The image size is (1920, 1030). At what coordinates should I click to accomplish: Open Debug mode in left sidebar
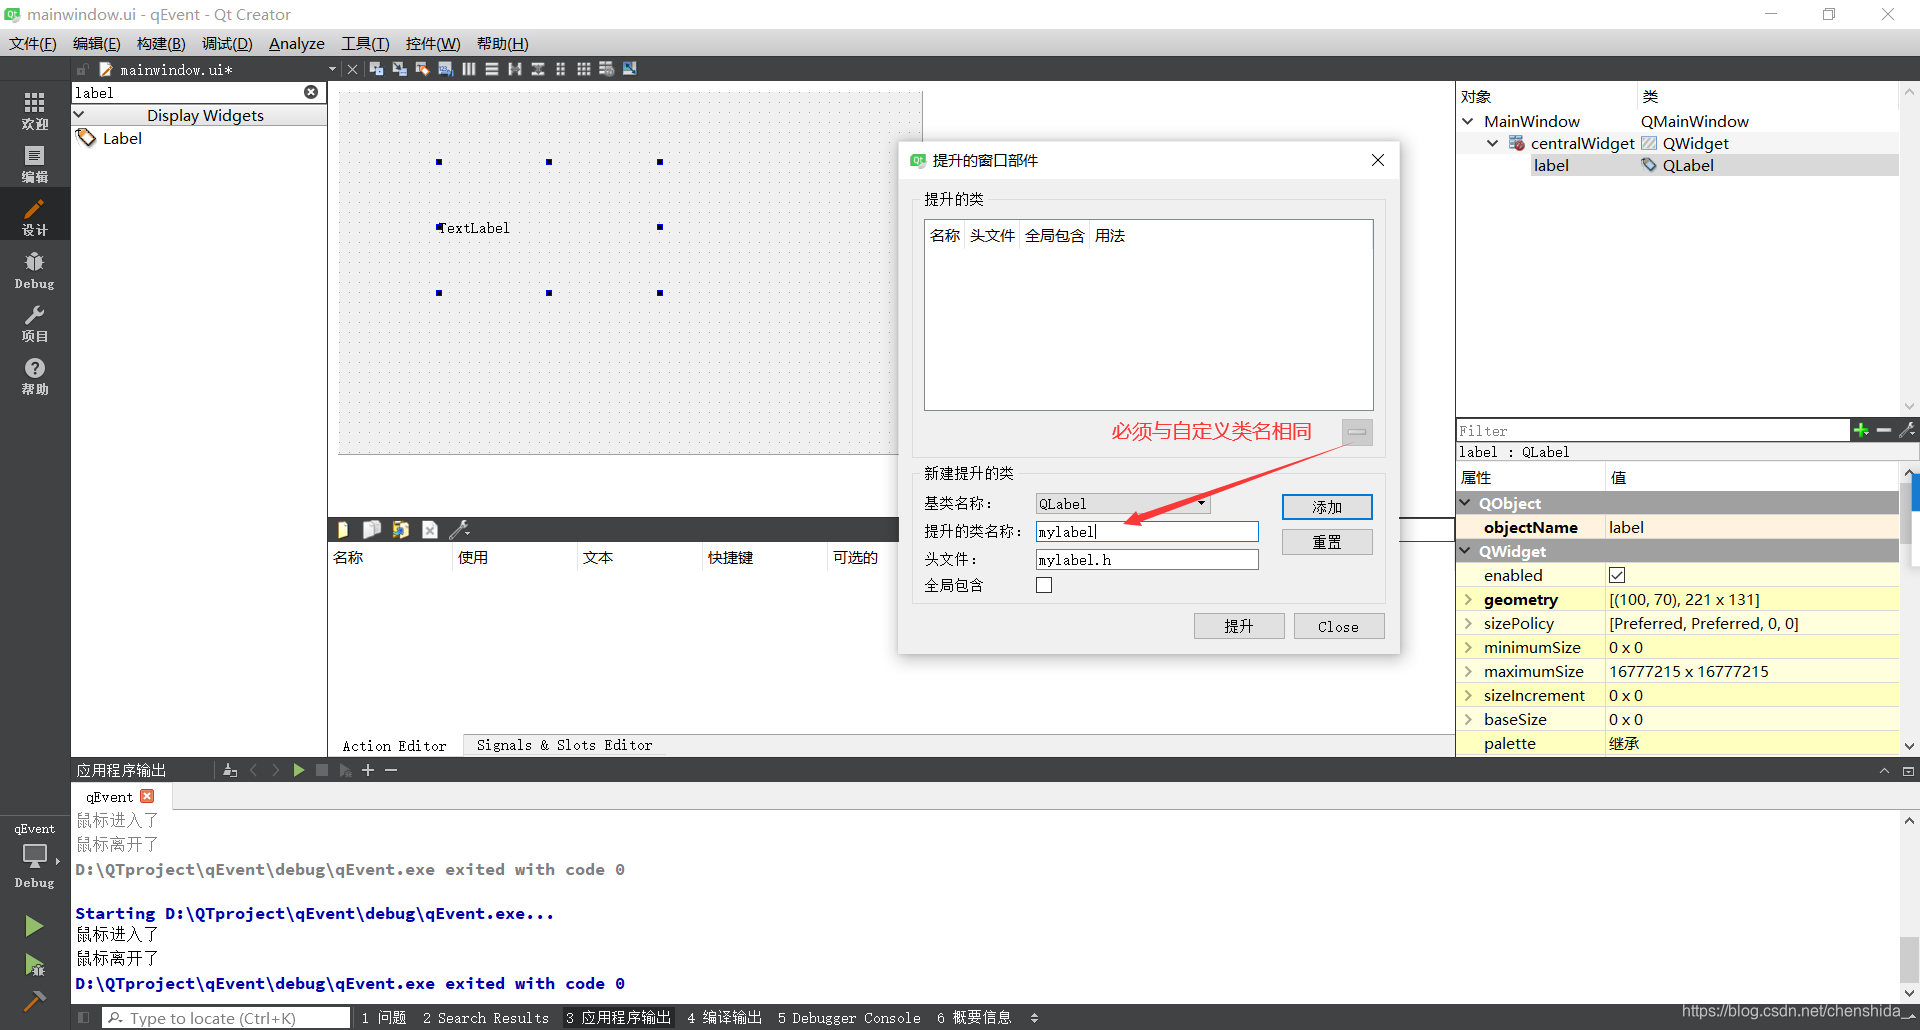(x=35, y=270)
